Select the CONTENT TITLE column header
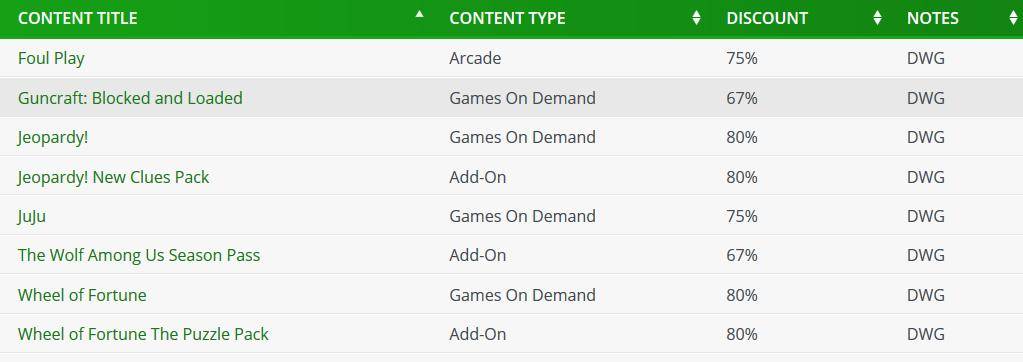This screenshot has height=362, width=1023. click(78, 18)
